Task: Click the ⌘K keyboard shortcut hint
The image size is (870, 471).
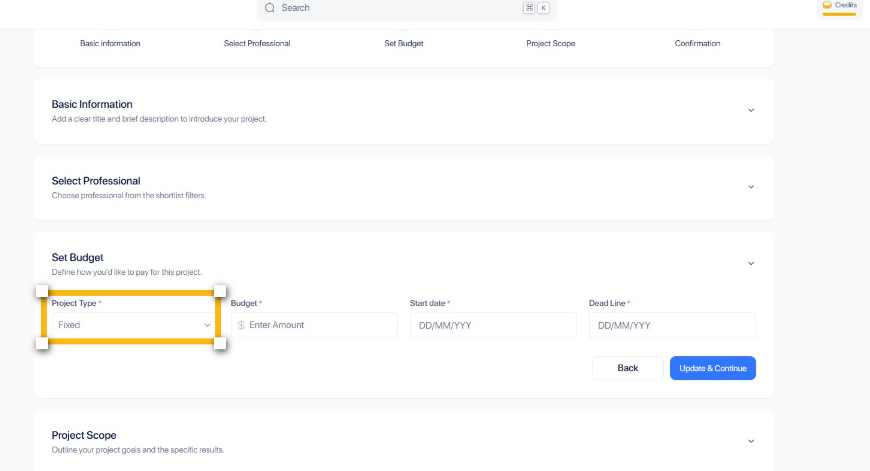Action: [x=536, y=8]
